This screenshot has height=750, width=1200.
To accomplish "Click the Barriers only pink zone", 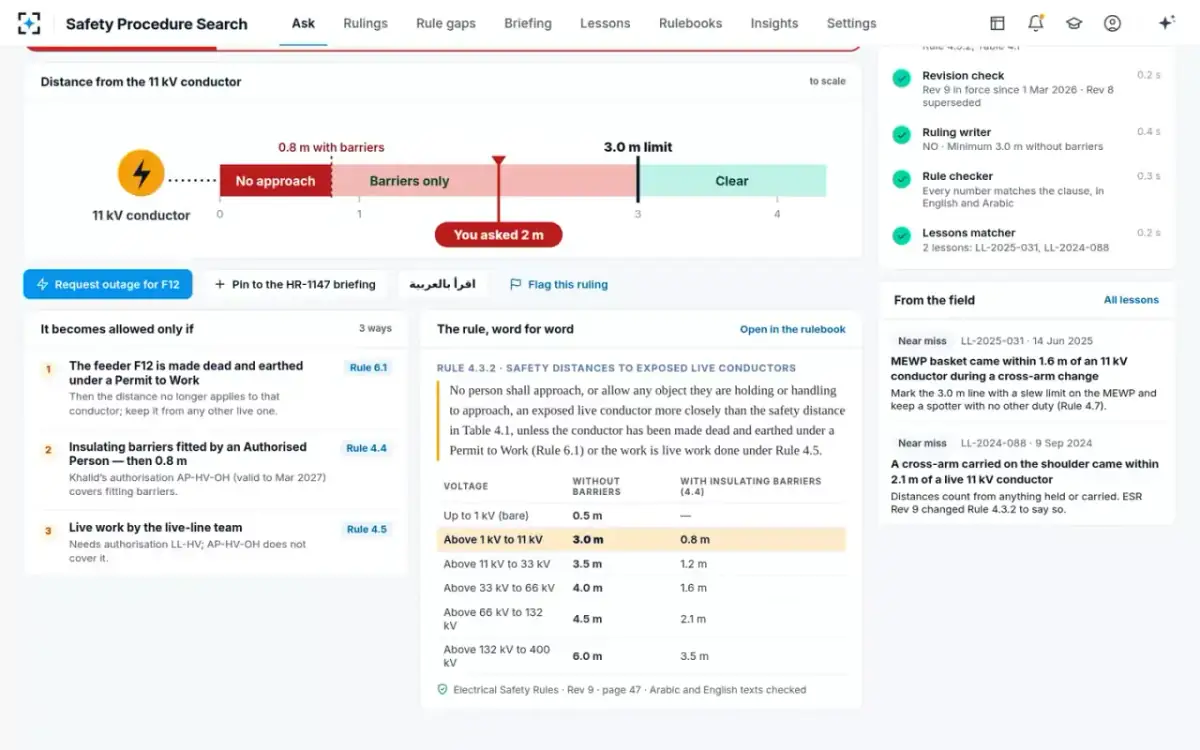I will tap(484, 181).
